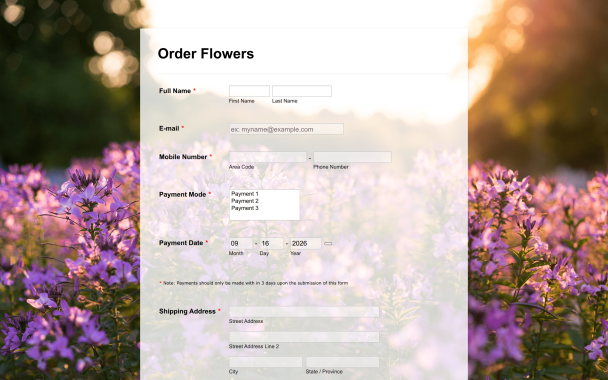Open the Payment Date calendar picker icon
The height and width of the screenshot is (380, 608).
328,244
